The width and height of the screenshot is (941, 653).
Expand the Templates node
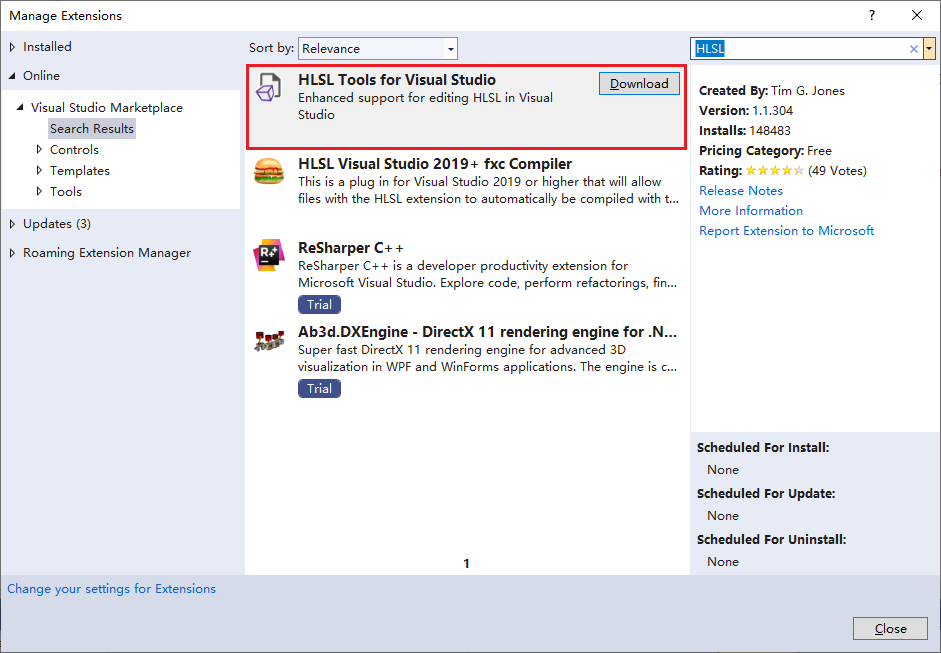39,170
